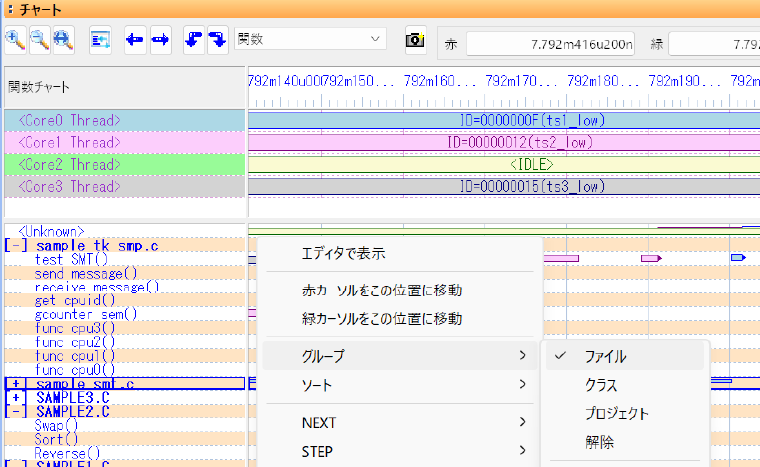Select the Swap() function row
Viewport: 760px width, 467px height.
(125, 425)
